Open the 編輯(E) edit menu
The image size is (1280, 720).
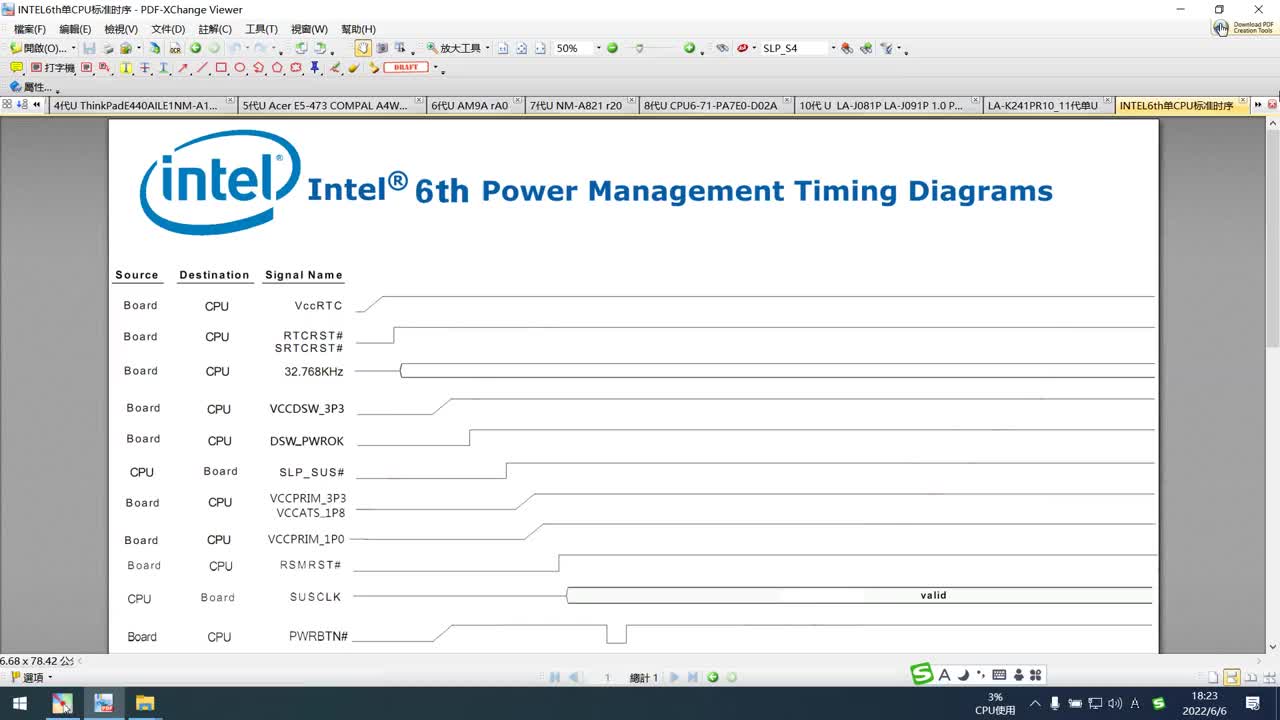point(75,29)
